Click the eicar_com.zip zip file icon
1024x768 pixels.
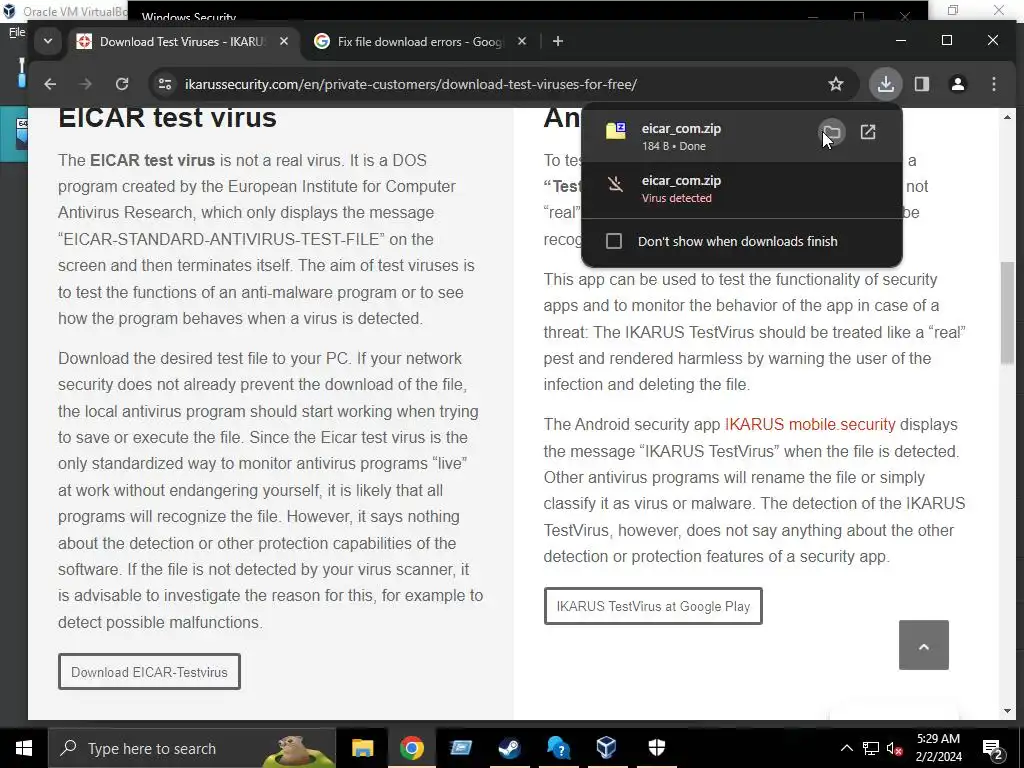click(x=615, y=131)
